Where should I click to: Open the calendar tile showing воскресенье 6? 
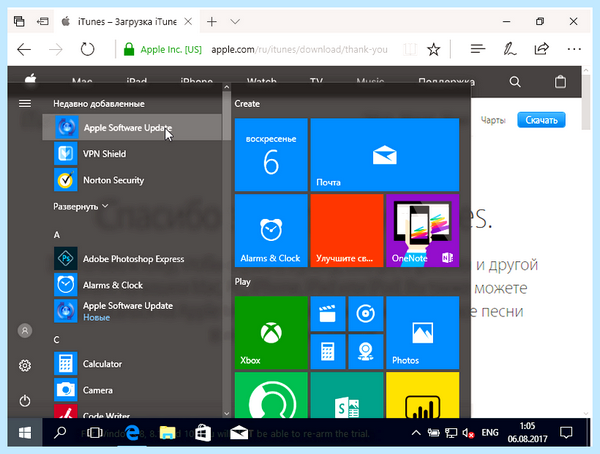click(x=271, y=154)
